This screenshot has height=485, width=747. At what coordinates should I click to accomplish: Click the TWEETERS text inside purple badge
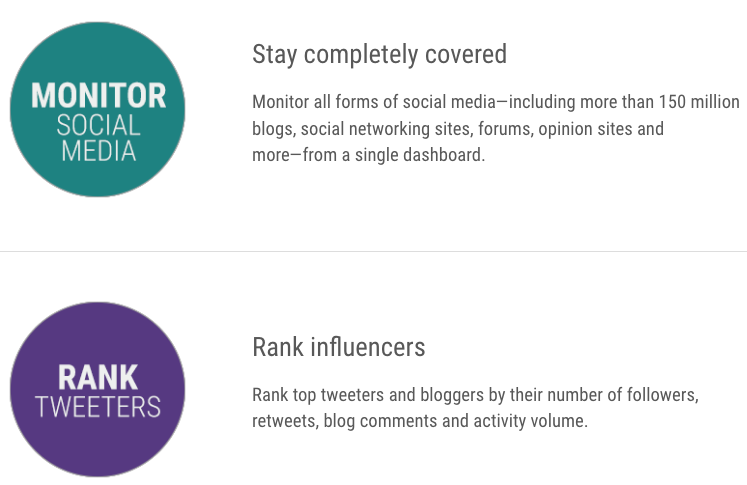[x=98, y=407]
